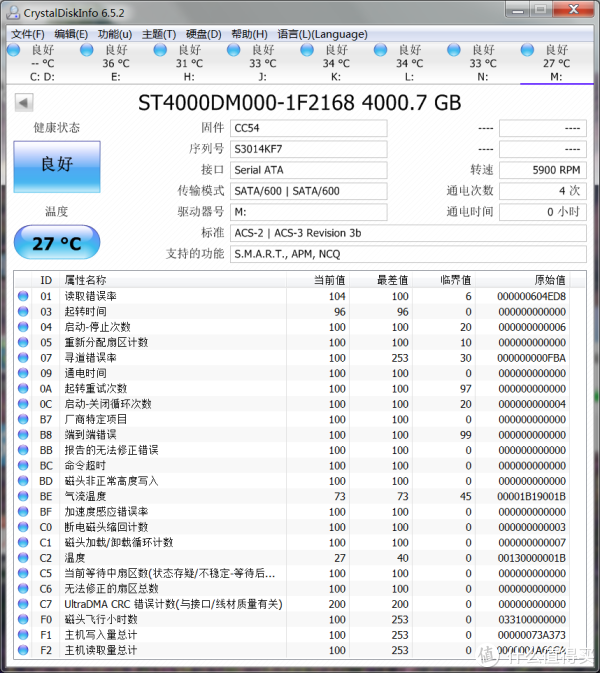This screenshot has width=600, height=673.
Task: Click status icon for 09 通电时间
Action: 23,373
